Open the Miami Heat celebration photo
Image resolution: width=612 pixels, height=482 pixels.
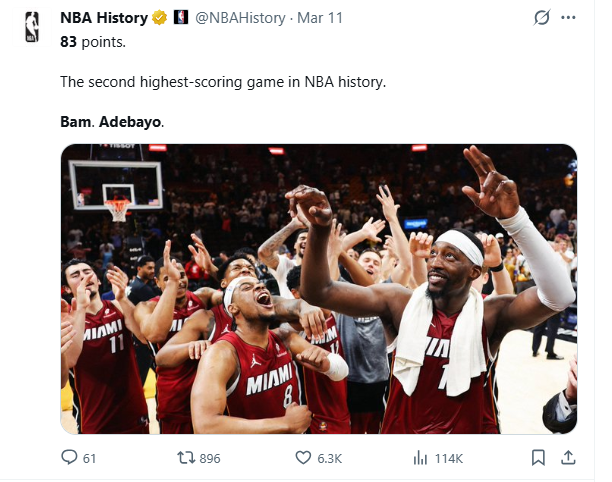318,289
